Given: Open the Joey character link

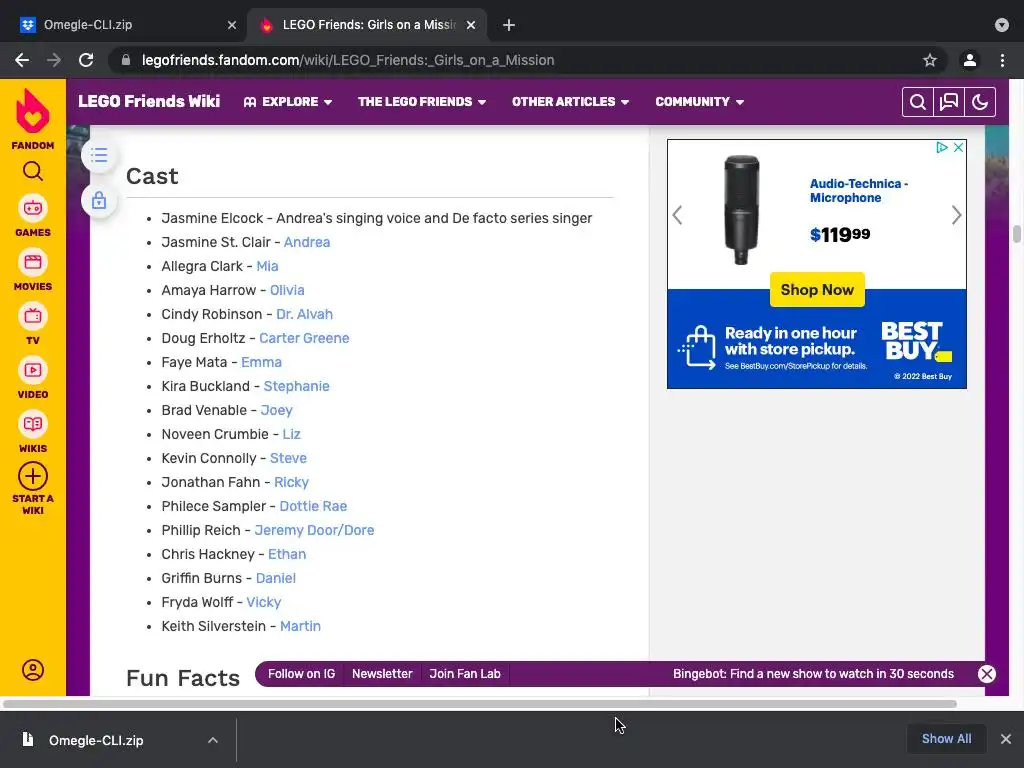Looking at the screenshot, I should [x=276, y=410].
